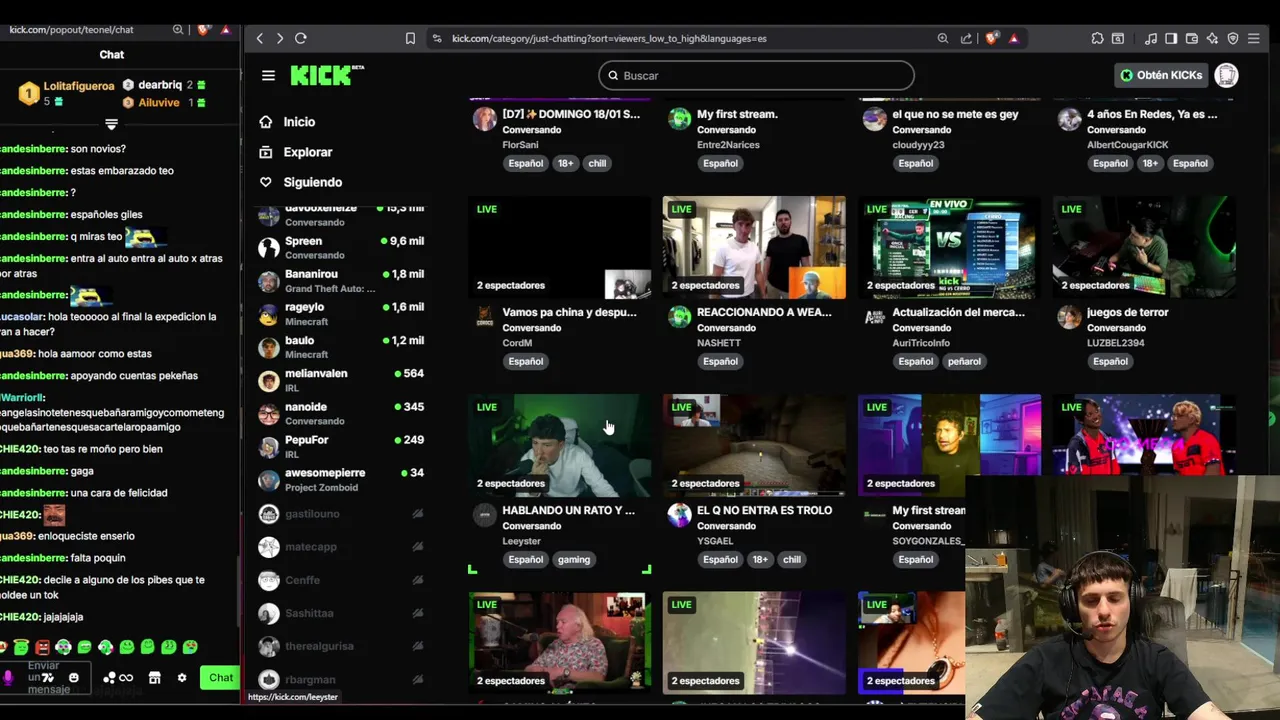Open juegos de terror stream thumbnail

1144,247
